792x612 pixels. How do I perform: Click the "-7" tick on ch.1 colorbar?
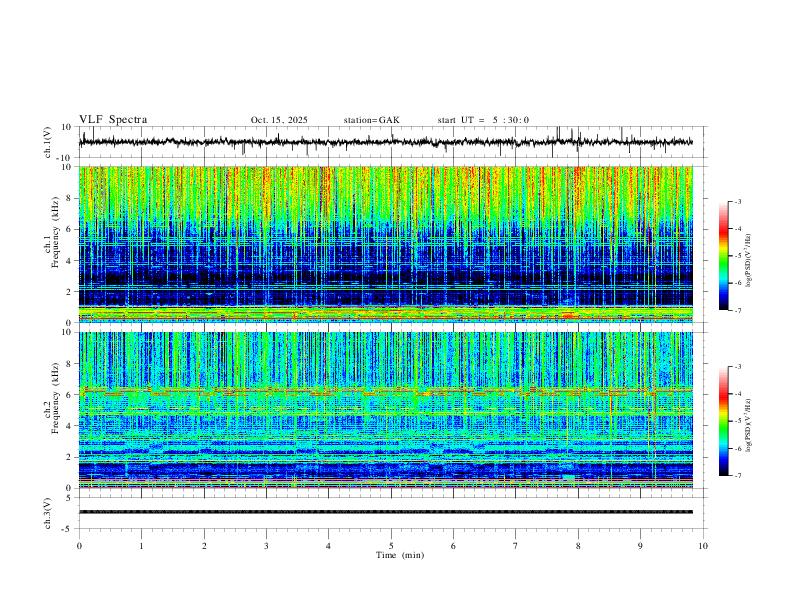pyautogui.click(x=737, y=311)
